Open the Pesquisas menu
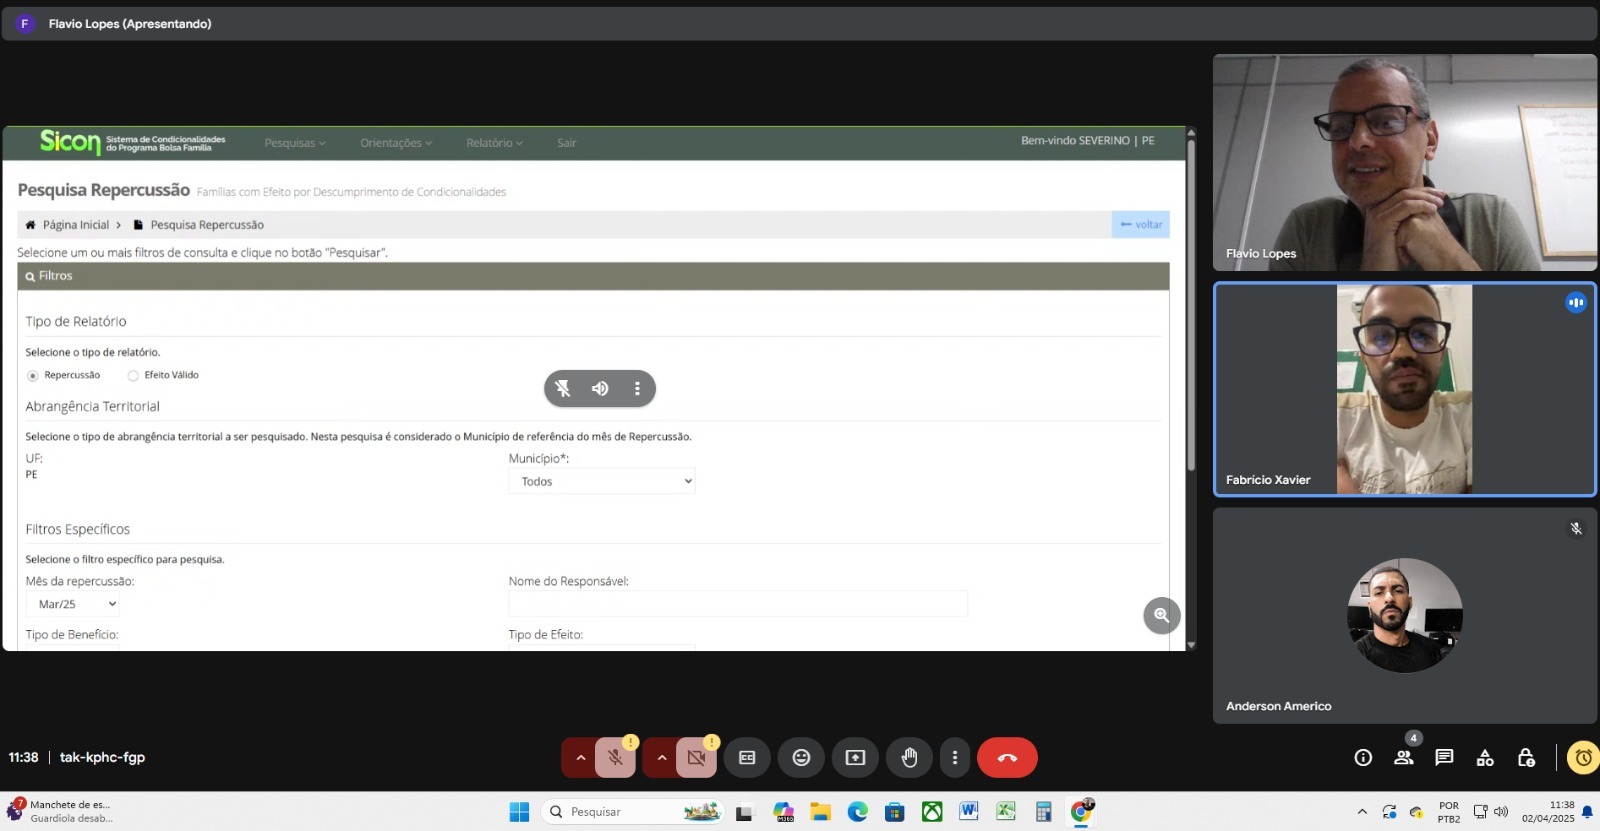Screen dimensions: 1600x831 click(294, 143)
